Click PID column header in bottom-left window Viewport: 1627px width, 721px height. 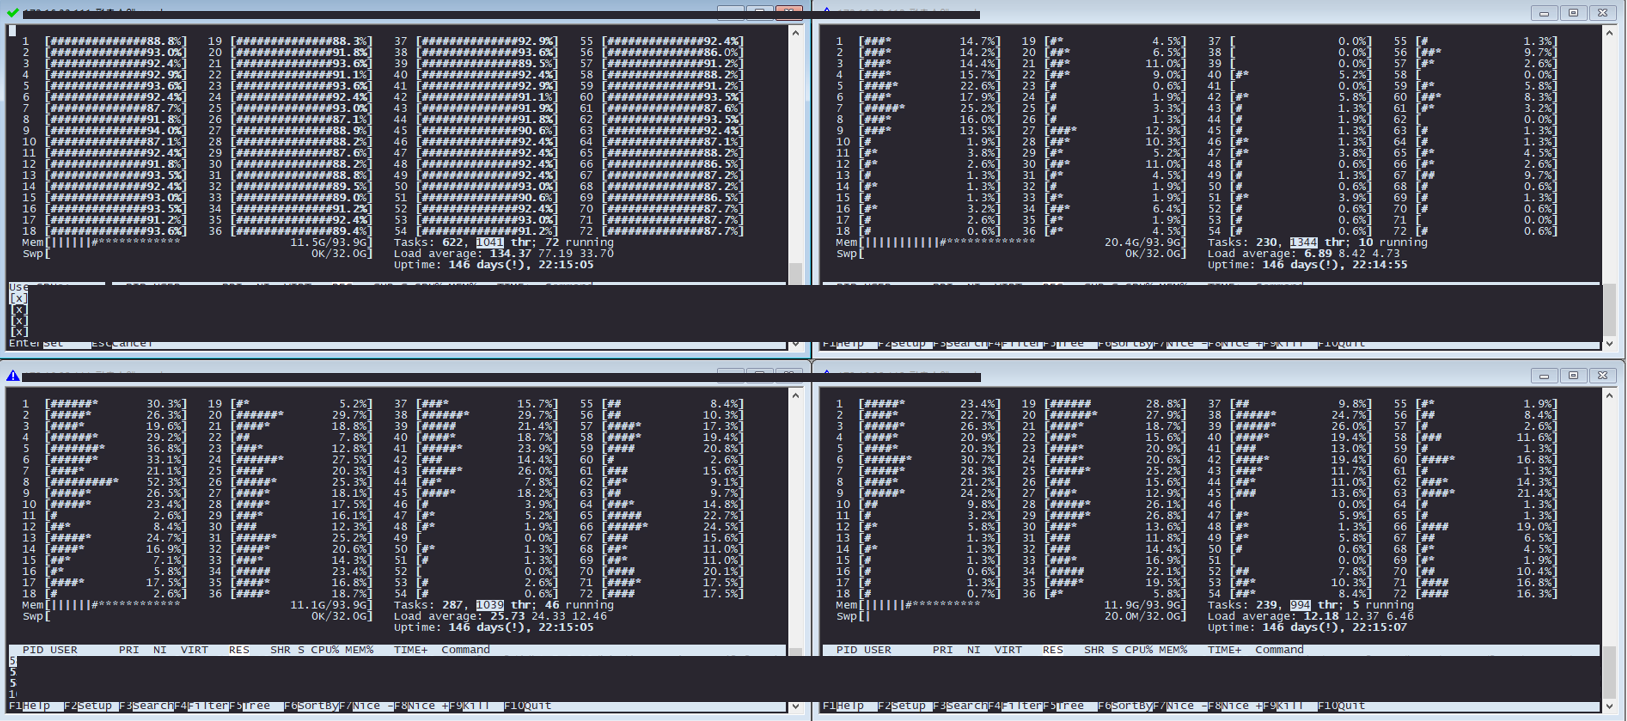[33, 650]
